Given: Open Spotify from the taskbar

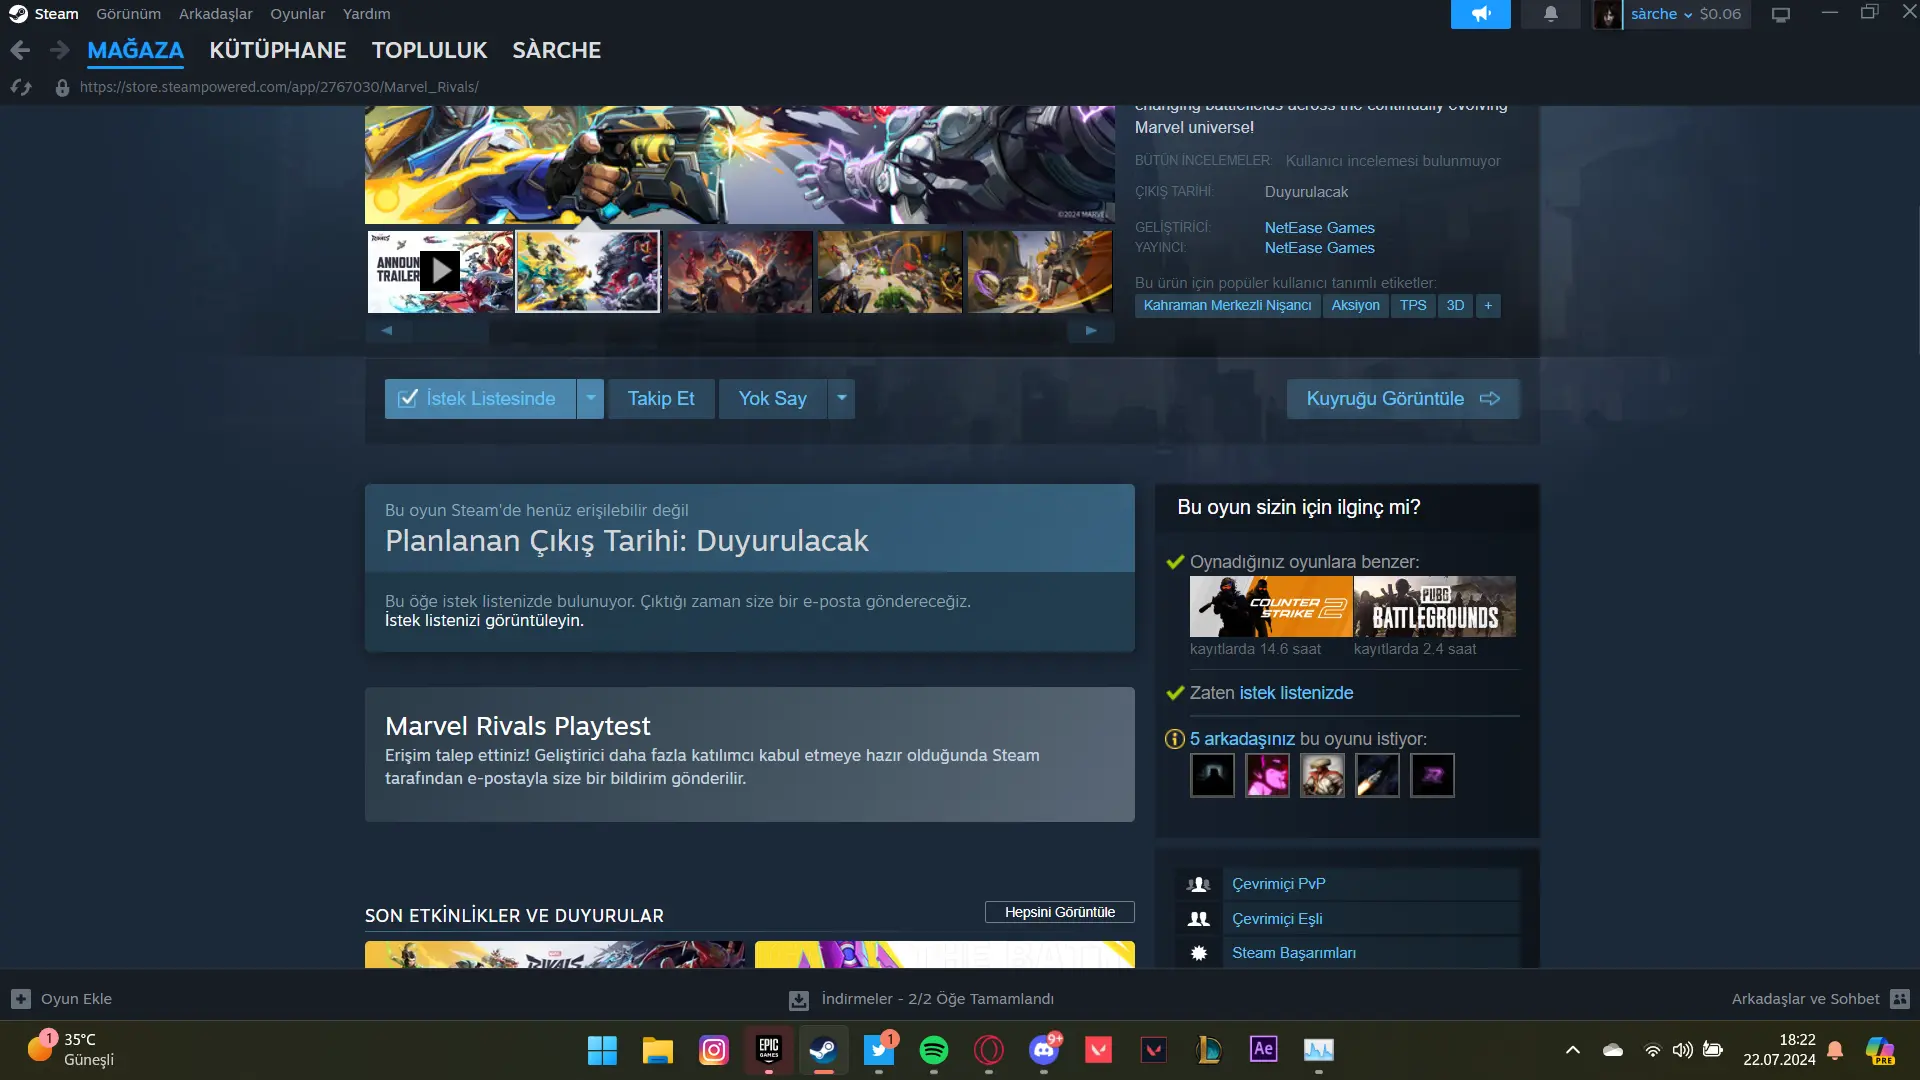Looking at the screenshot, I should point(933,1050).
